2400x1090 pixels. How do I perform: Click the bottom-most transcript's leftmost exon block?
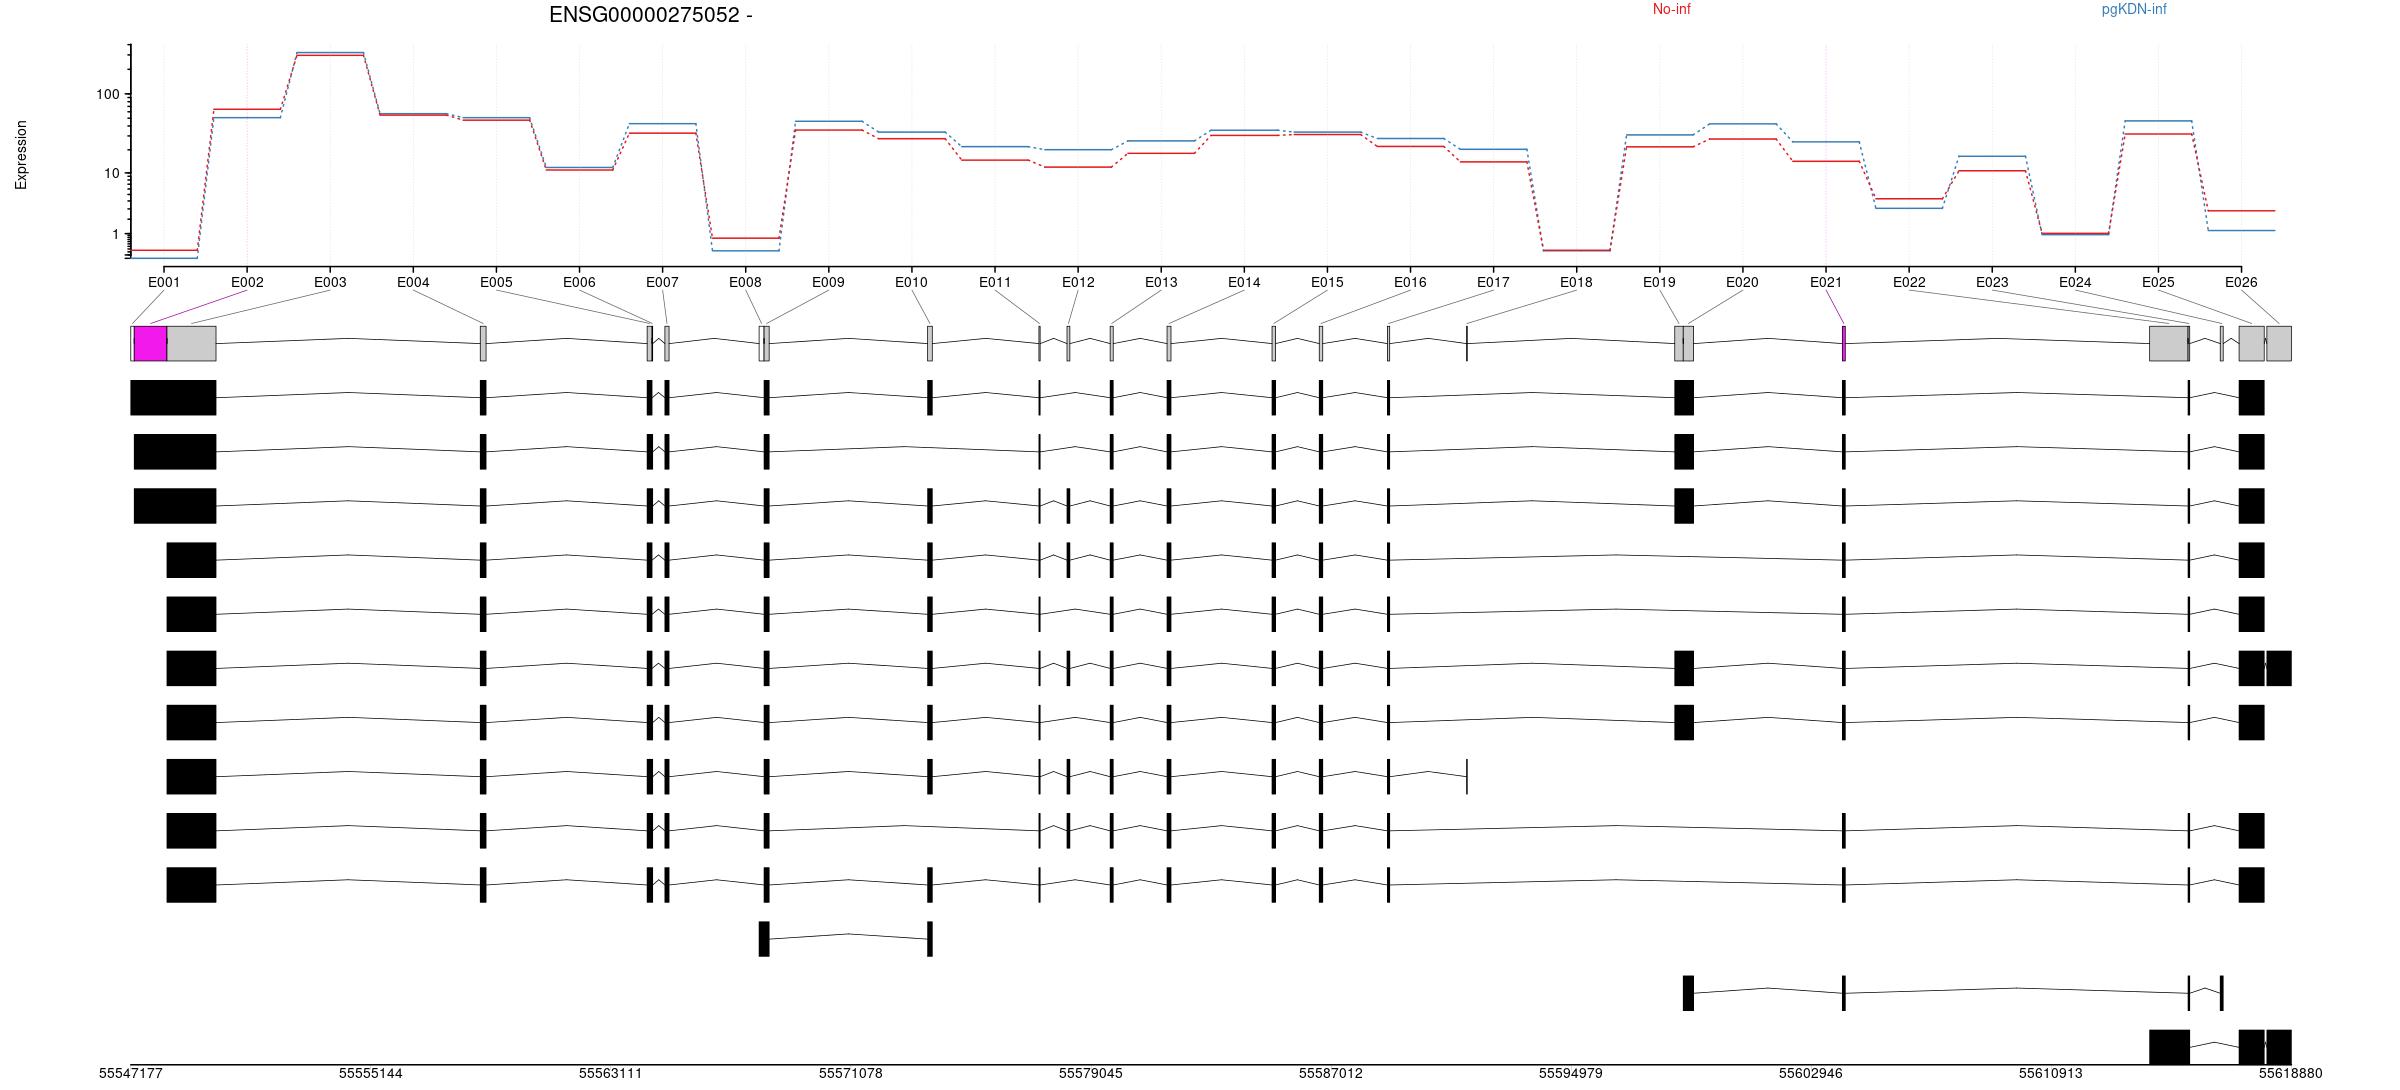point(2168,1047)
